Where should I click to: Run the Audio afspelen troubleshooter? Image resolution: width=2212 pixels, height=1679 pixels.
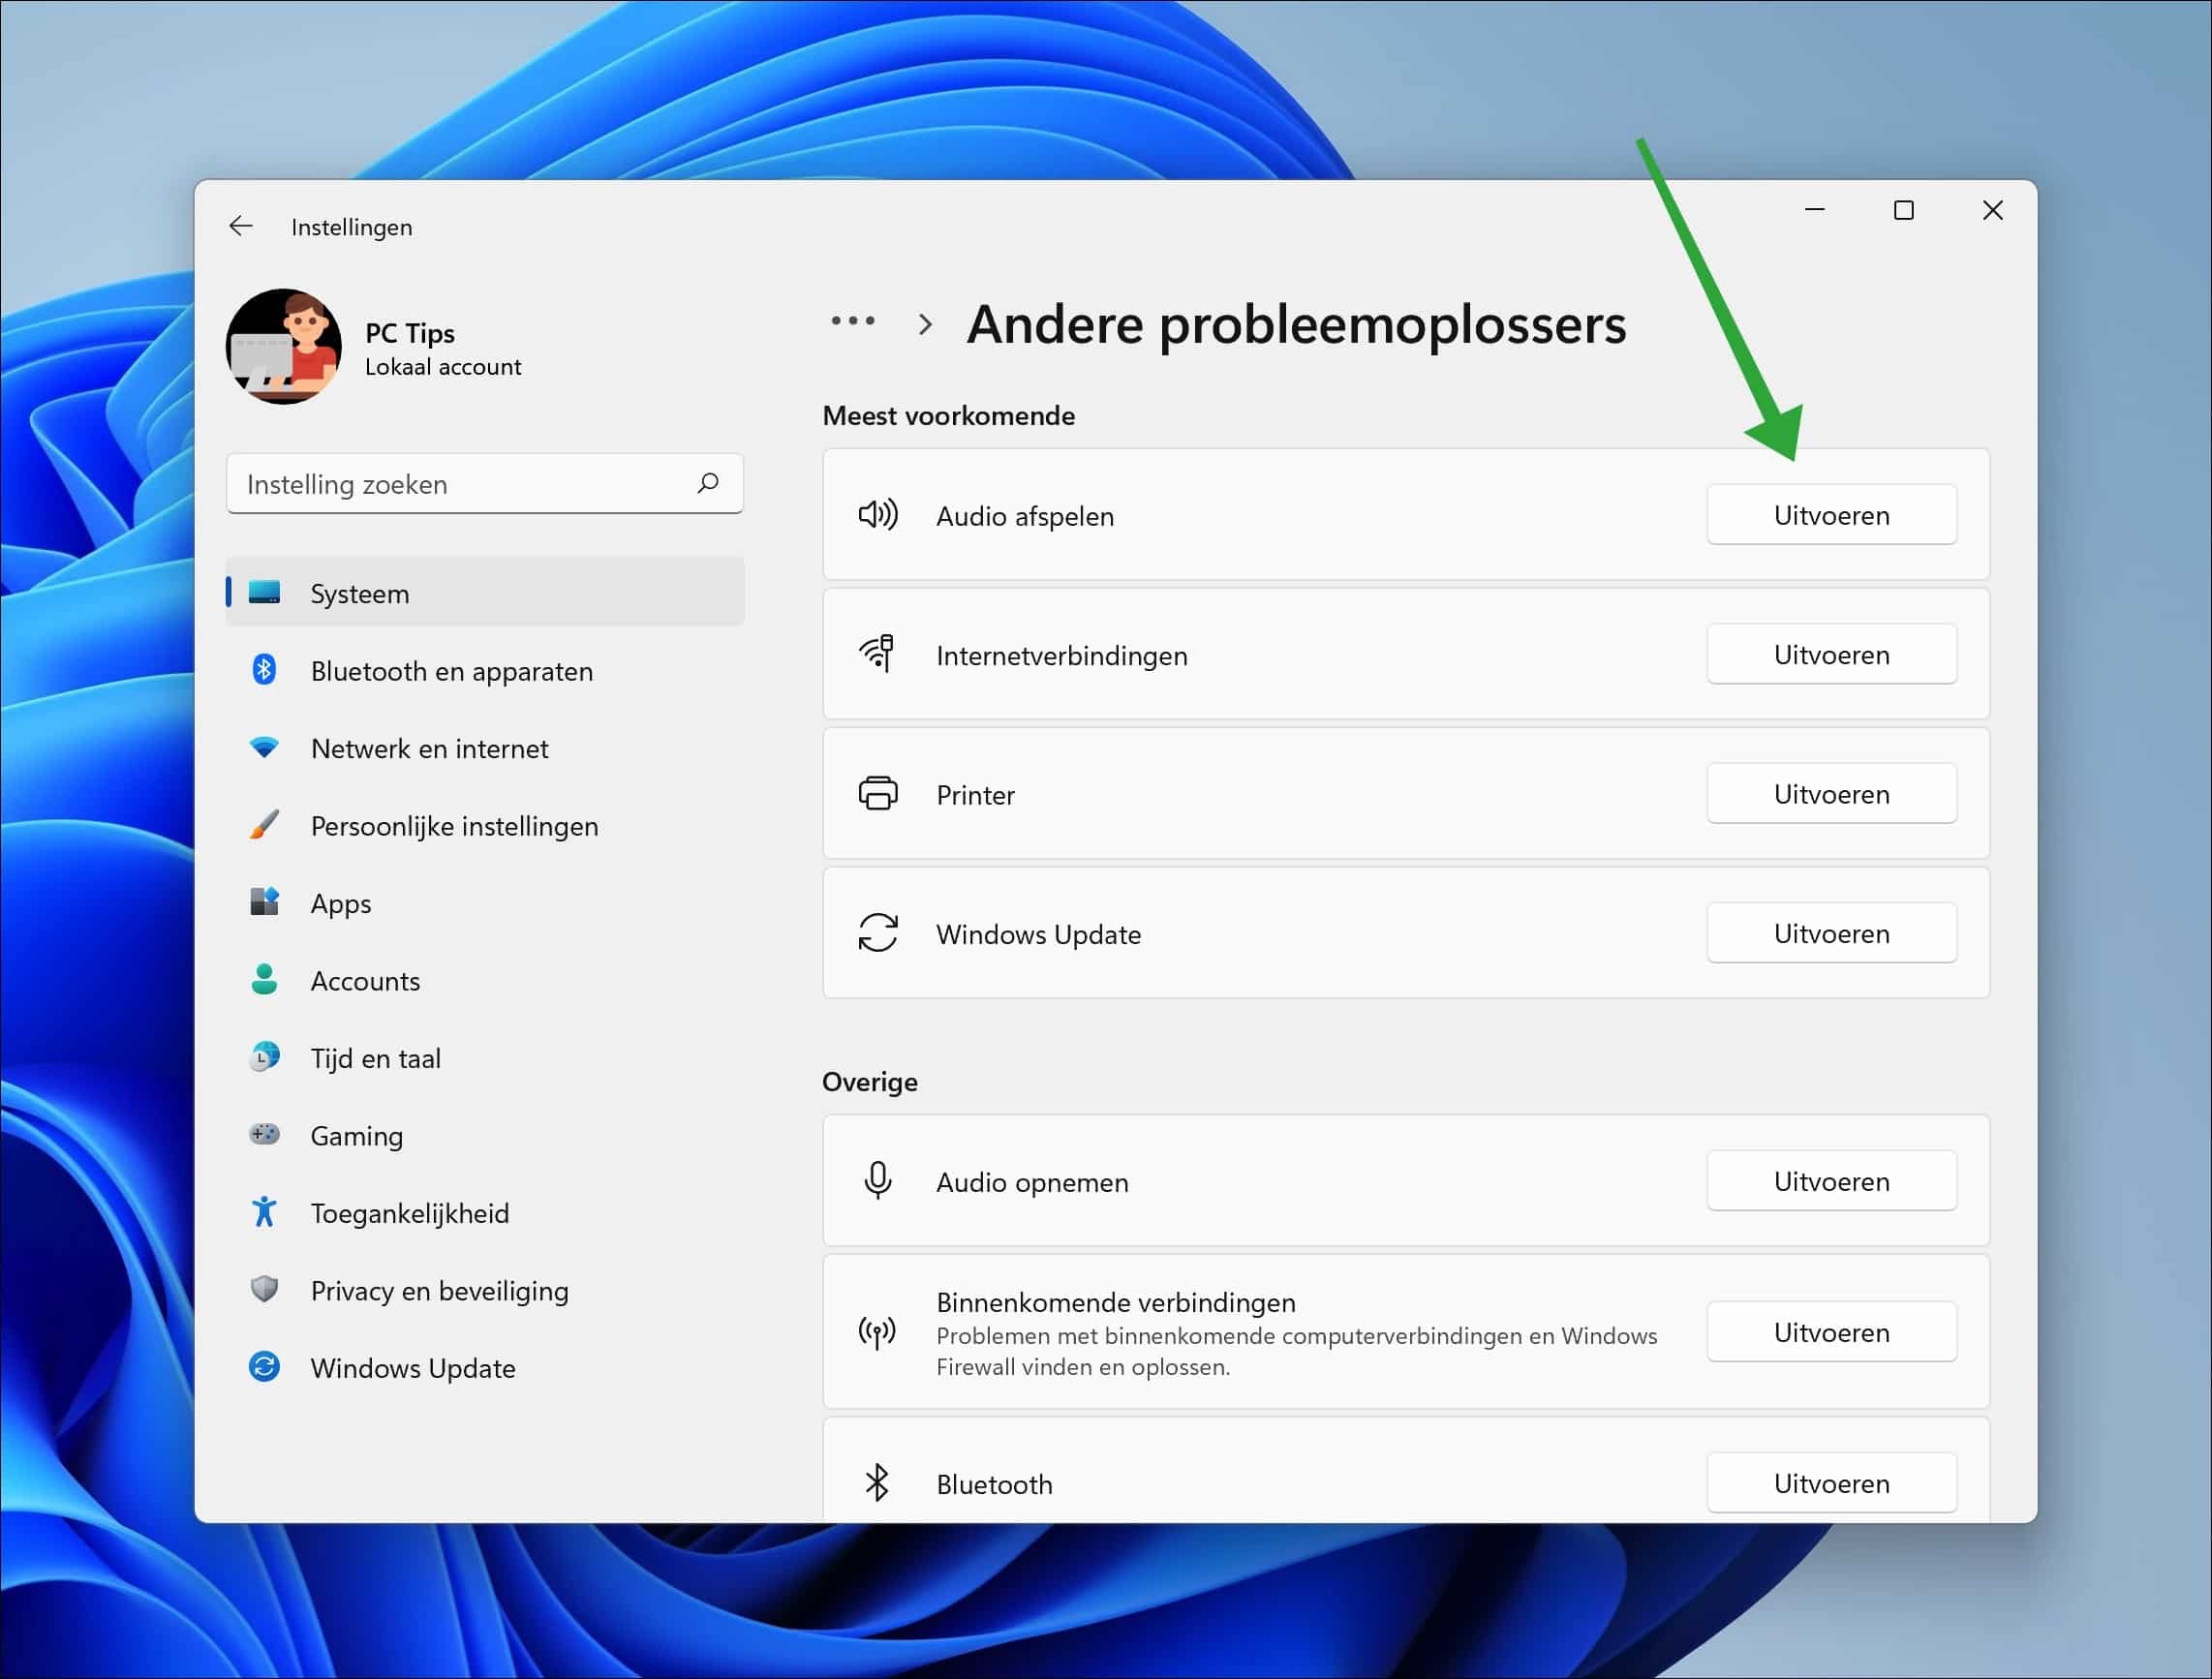click(x=1831, y=515)
